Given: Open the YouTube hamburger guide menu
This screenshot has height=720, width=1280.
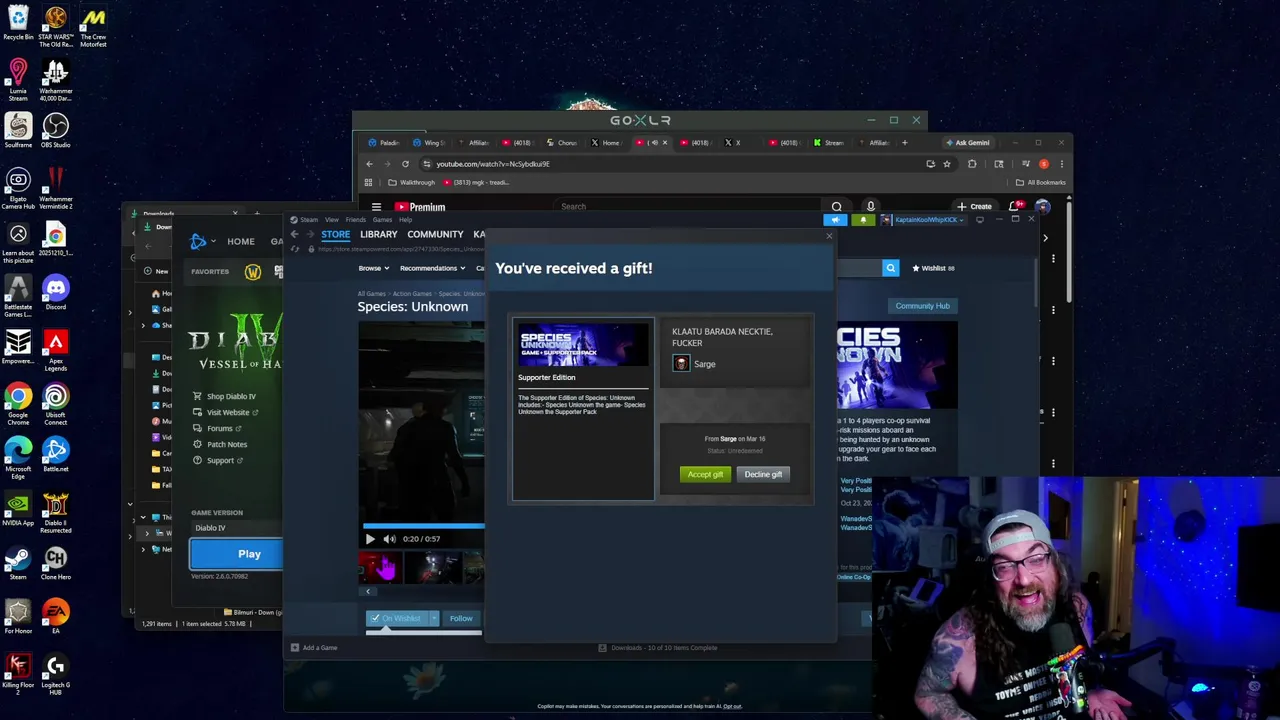Looking at the screenshot, I should [376, 207].
